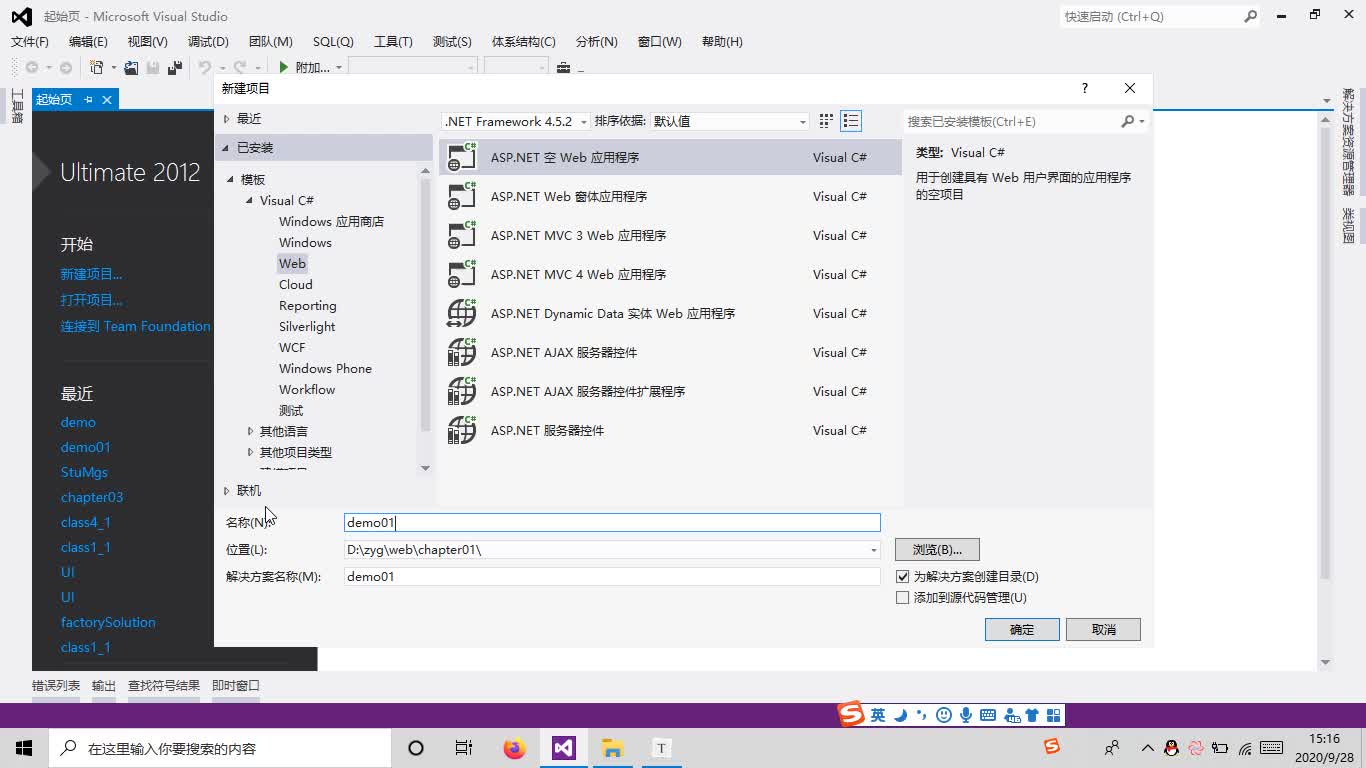Click the search magnifier in template search box

point(1128,121)
